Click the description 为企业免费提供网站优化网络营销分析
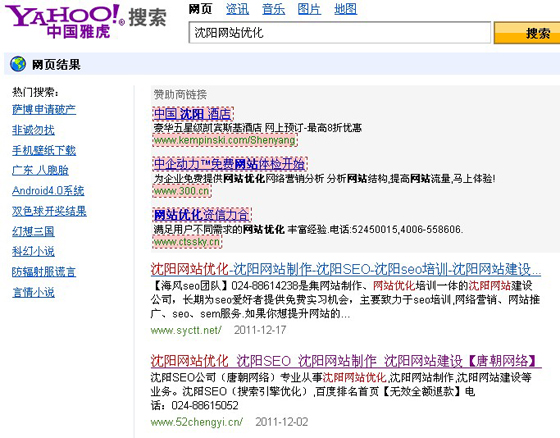 pyautogui.click(x=324, y=178)
